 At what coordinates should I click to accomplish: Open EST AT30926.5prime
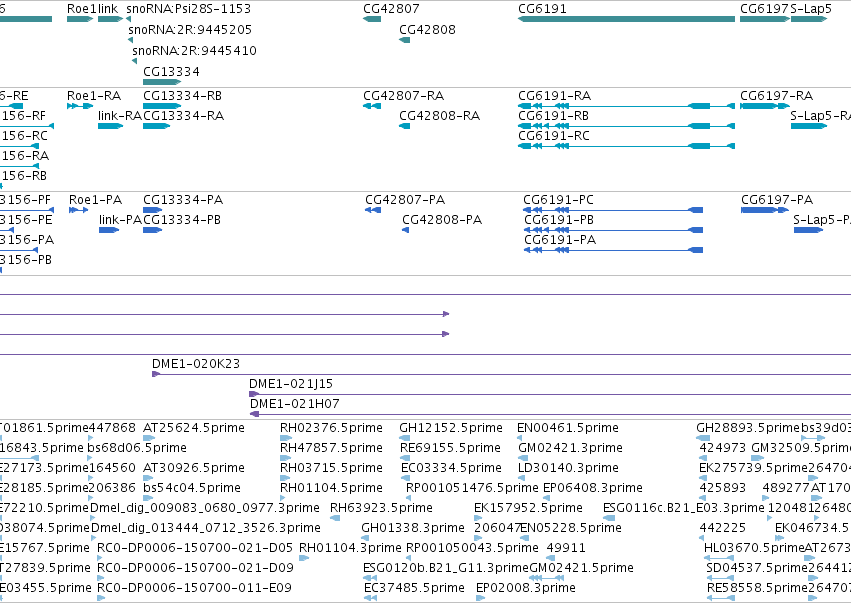click(x=194, y=468)
